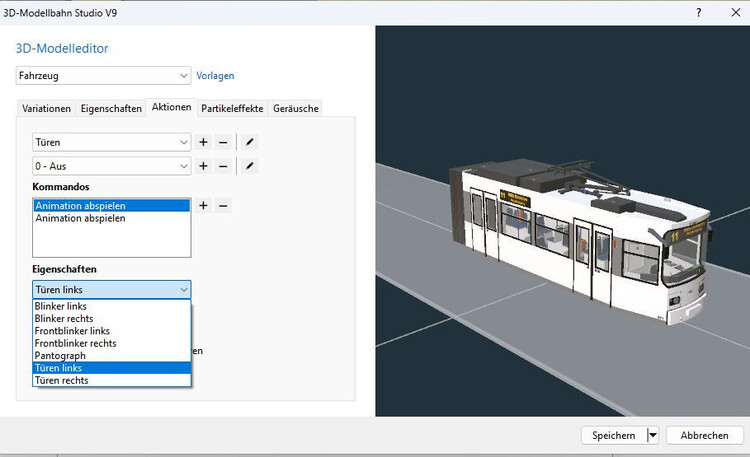Edit the Türen action name with pencil

(250, 142)
